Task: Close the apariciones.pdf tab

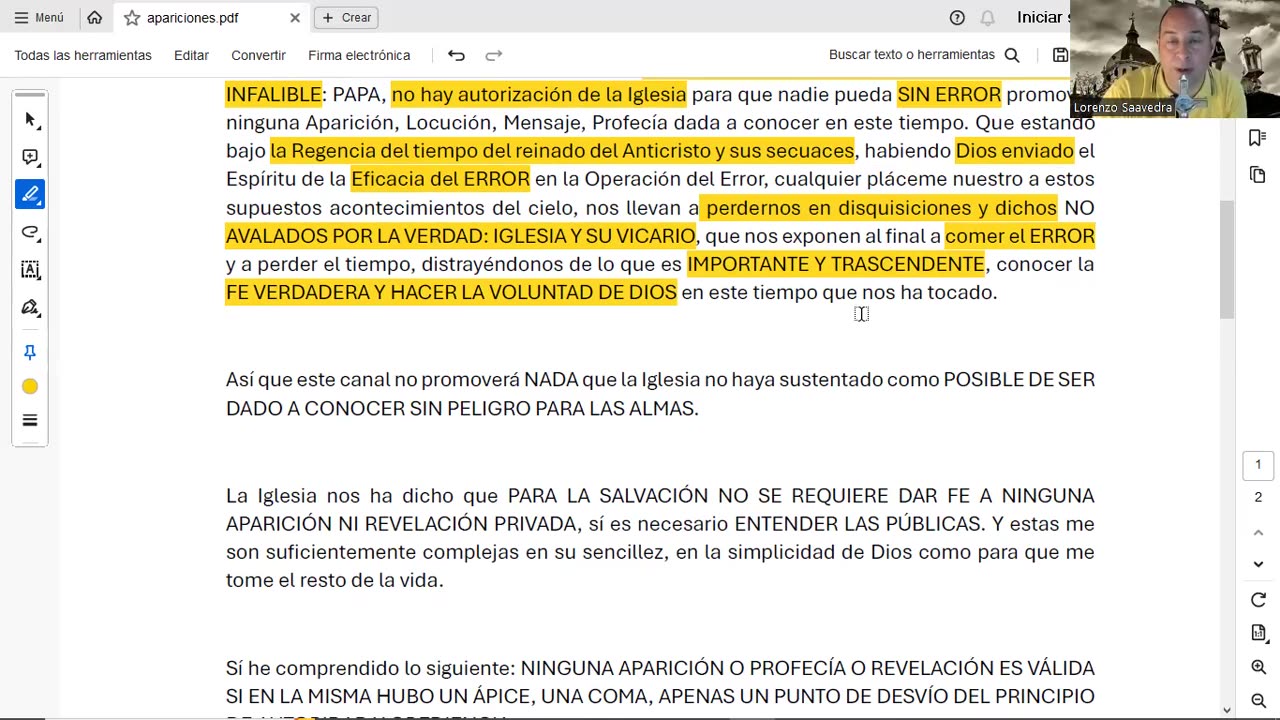Action: 295,18
